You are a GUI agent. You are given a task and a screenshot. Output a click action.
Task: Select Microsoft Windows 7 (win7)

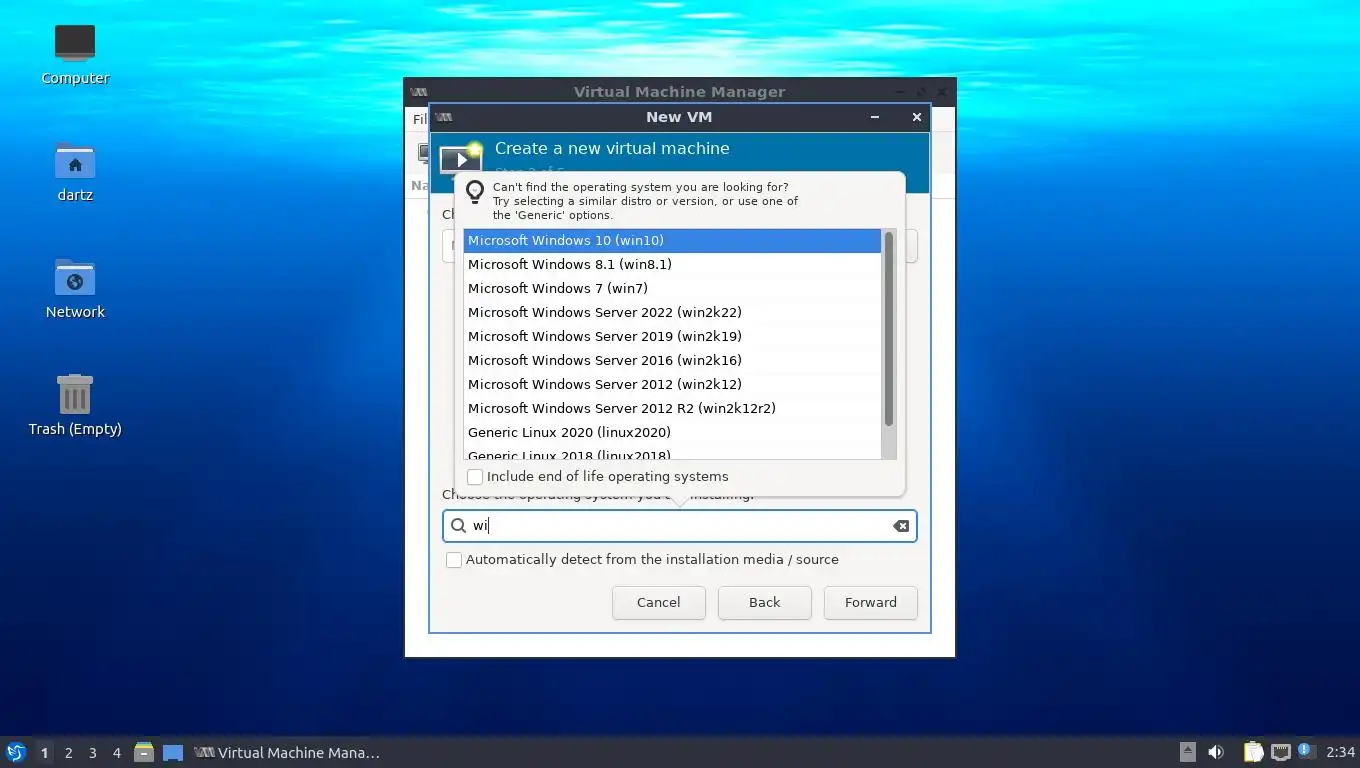click(672, 289)
